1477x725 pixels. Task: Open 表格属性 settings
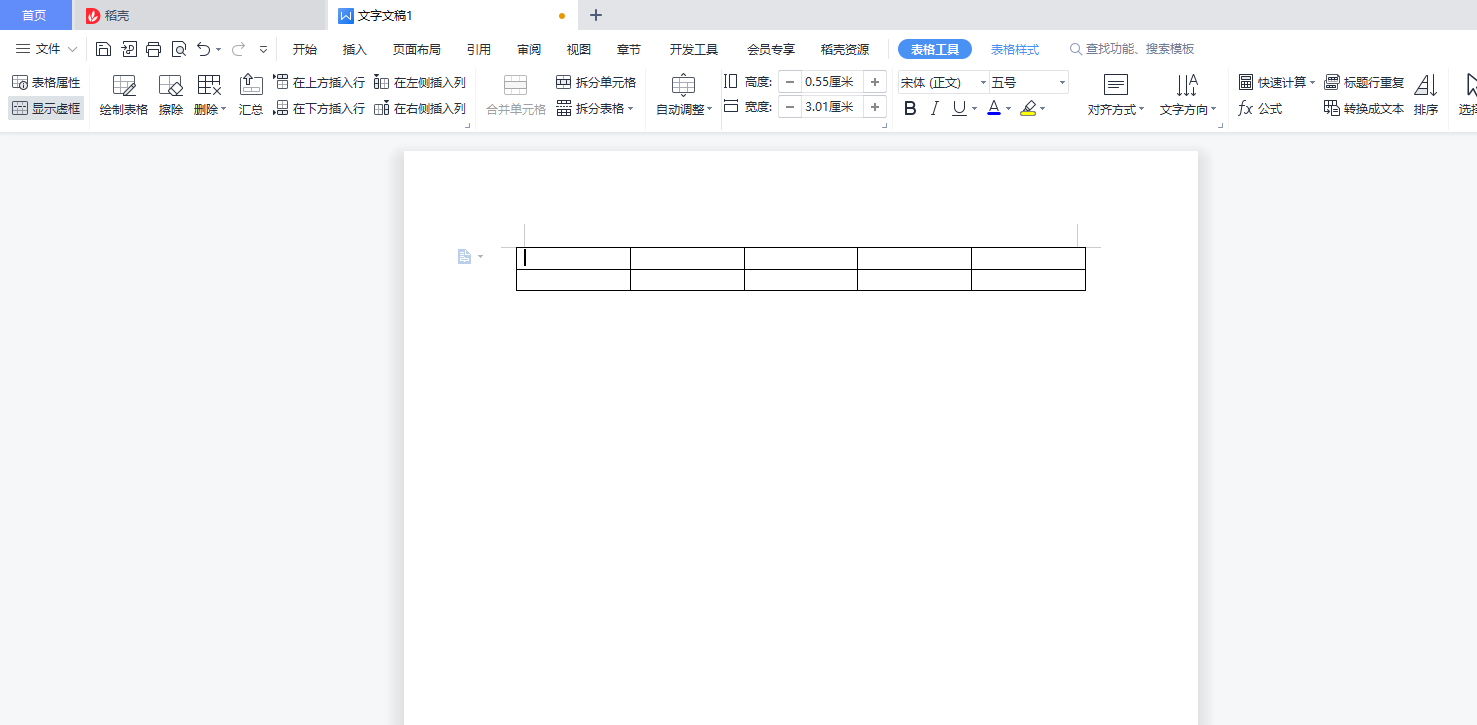pos(45,82)
